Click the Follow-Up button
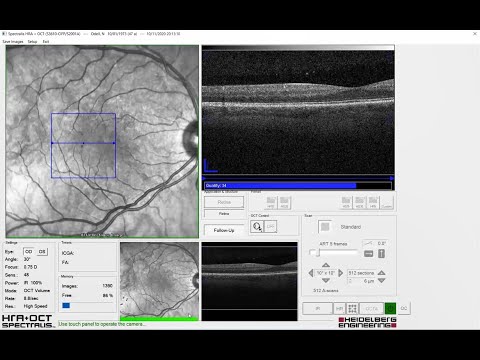This screenshot has height=360, width=480. pyautogui.click(x=224, y=230)
